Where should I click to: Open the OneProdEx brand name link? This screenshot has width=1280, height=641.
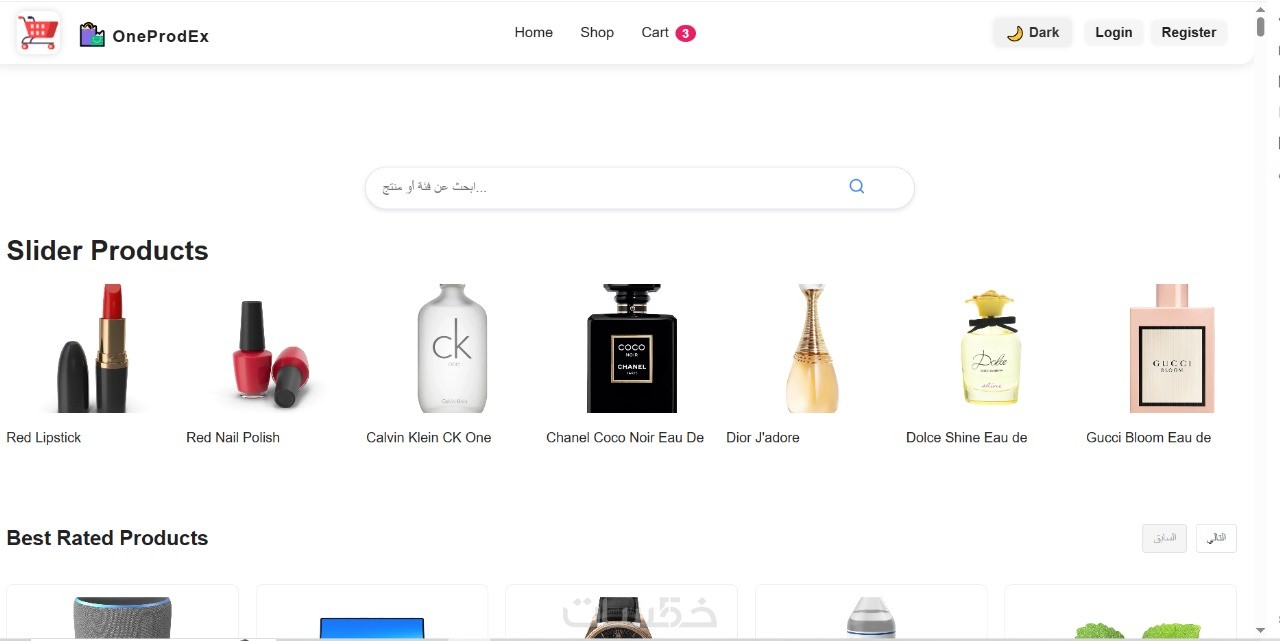coord(160,36)
